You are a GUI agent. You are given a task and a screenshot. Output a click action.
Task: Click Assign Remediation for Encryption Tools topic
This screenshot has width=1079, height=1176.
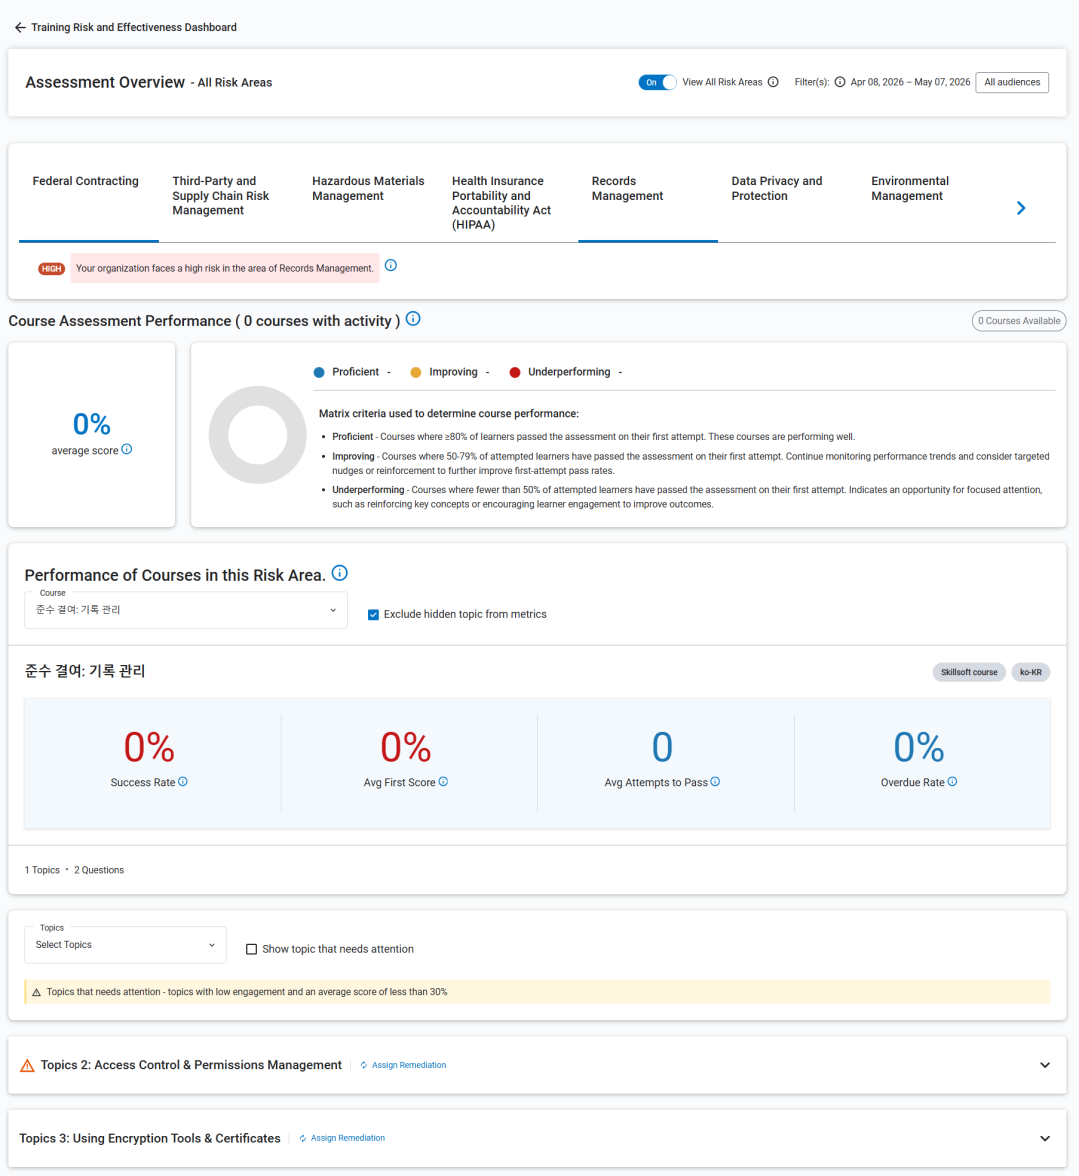[348, 1138]
